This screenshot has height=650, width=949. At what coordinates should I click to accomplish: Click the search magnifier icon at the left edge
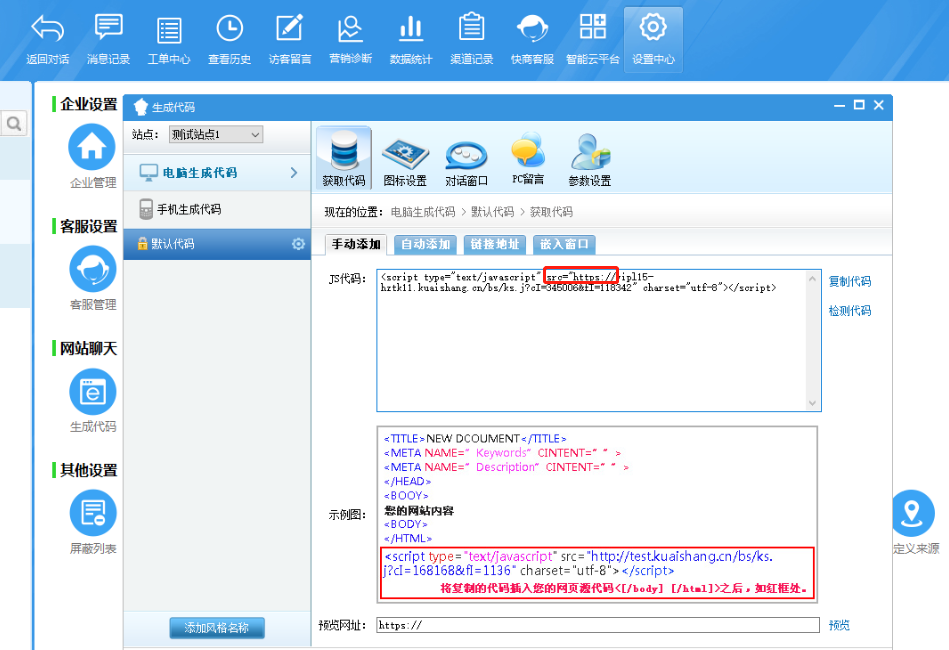pos(14,123)
